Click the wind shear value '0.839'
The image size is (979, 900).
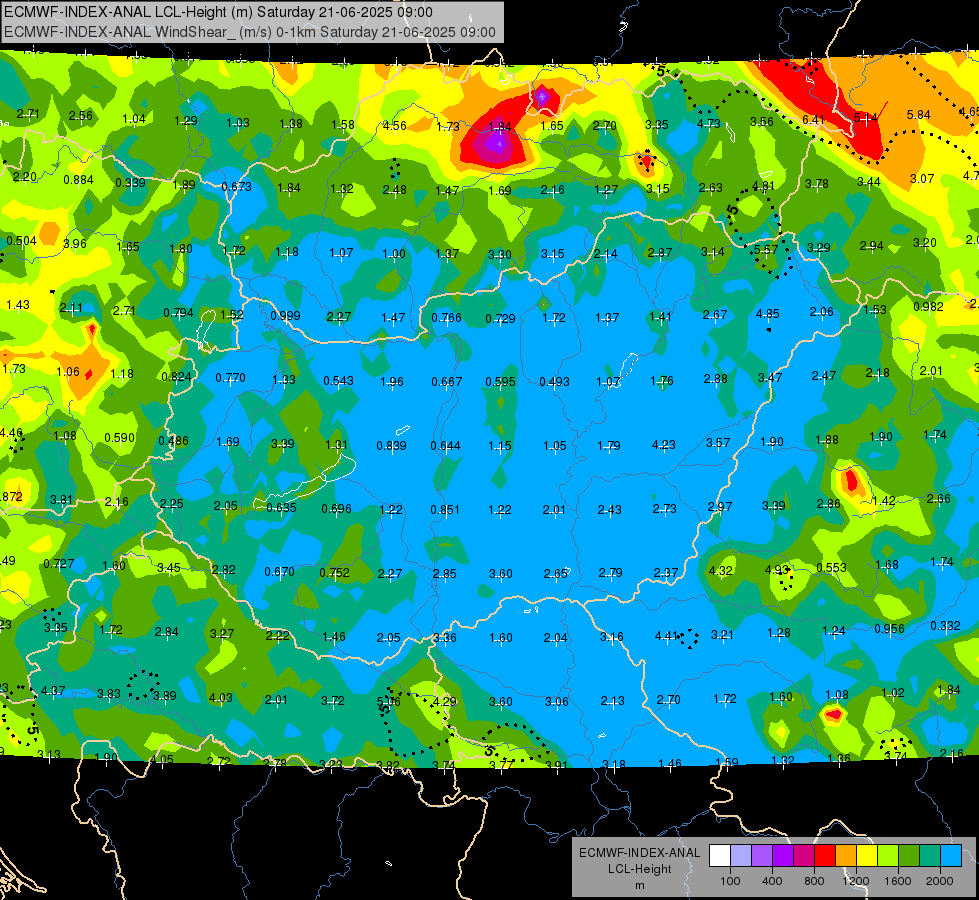(391, 445)
